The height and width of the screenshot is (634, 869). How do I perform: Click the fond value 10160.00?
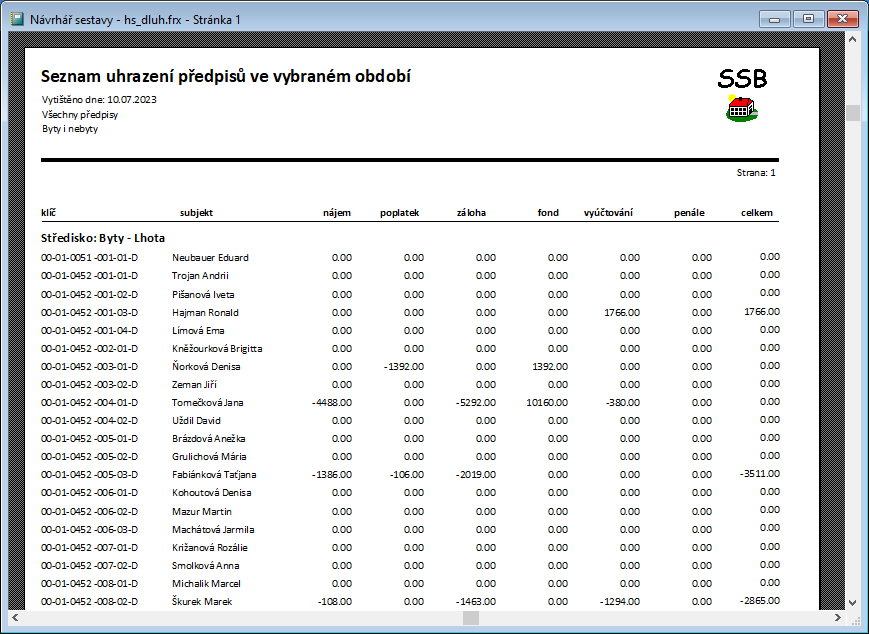[x=547, y=402]
